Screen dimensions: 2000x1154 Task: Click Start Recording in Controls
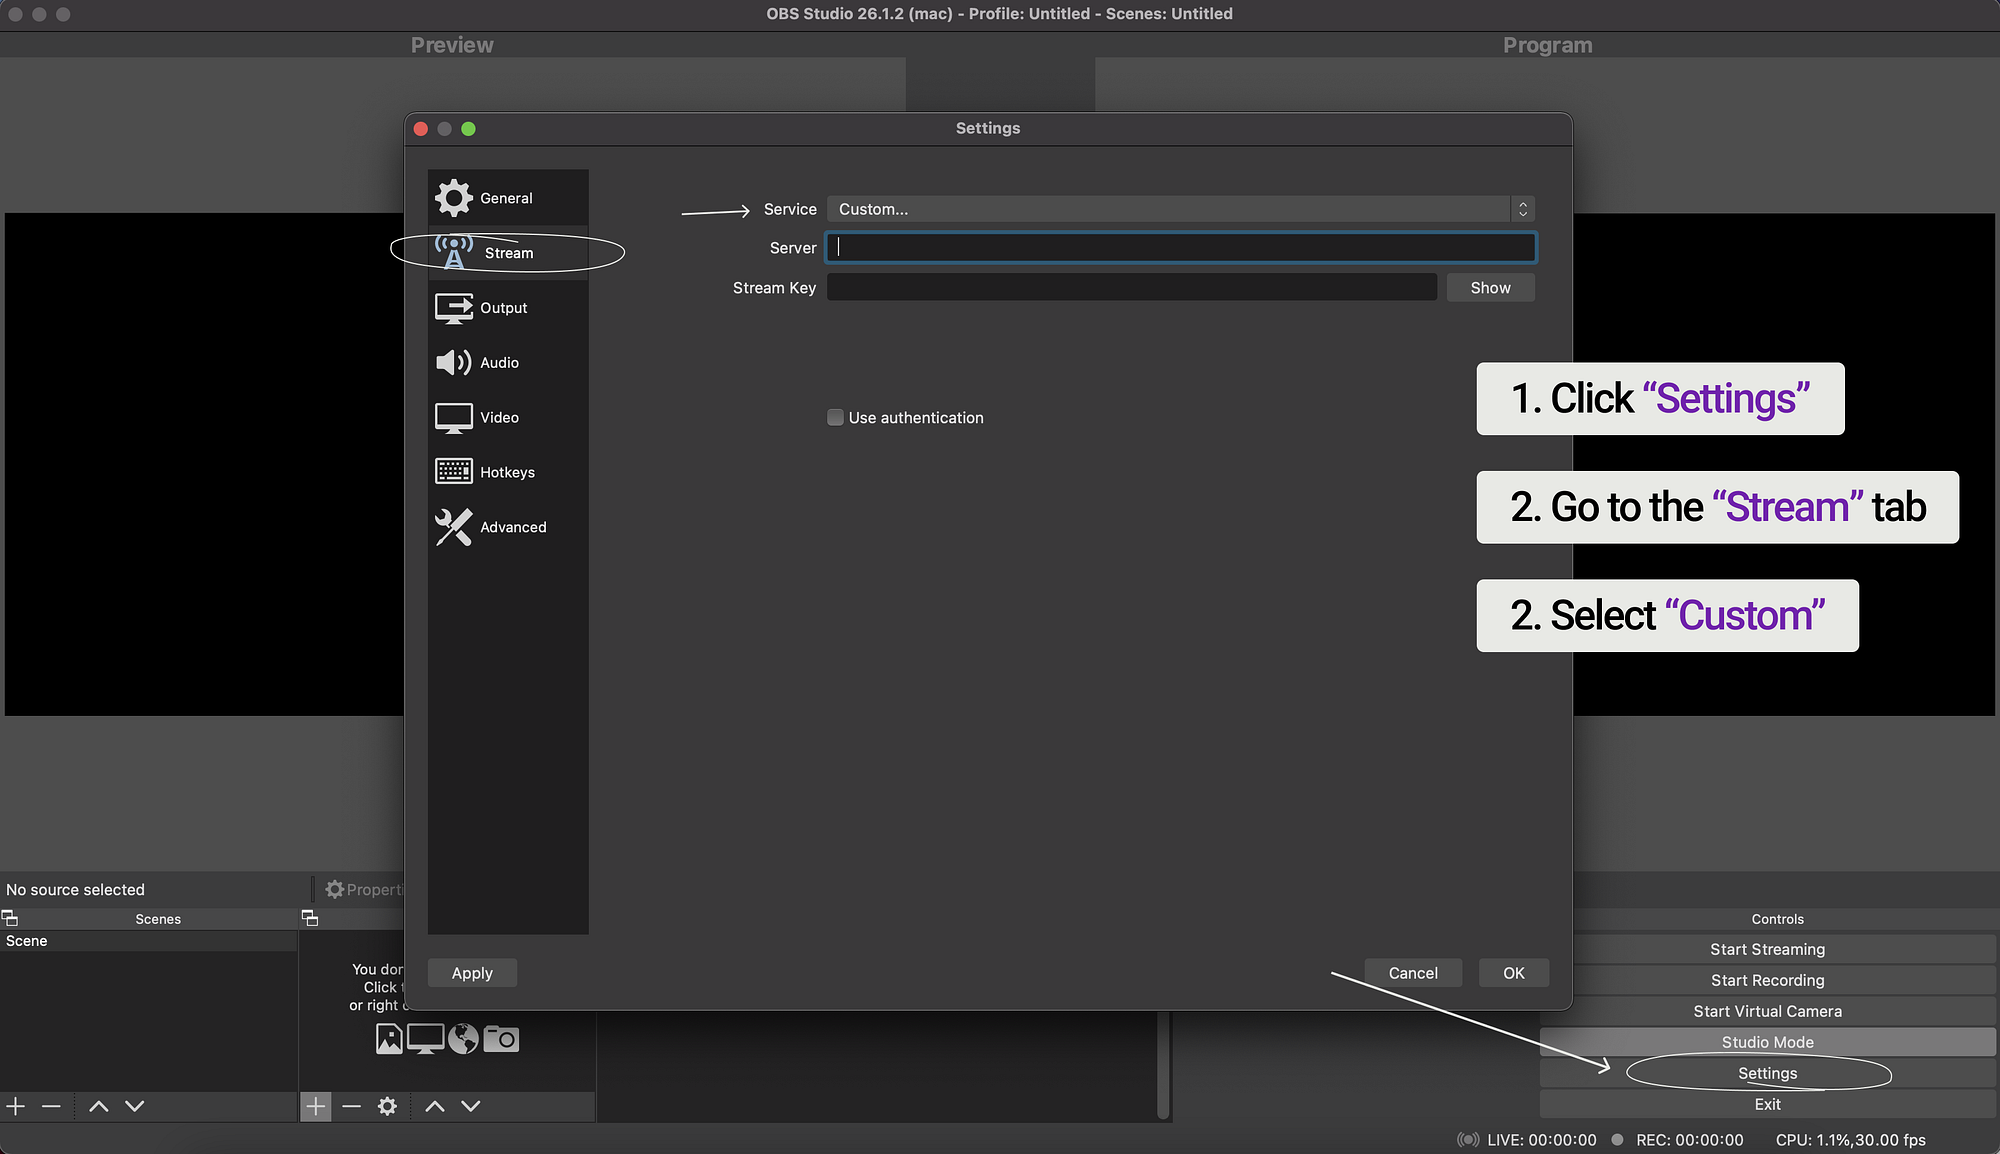[x=1767, y=981]
